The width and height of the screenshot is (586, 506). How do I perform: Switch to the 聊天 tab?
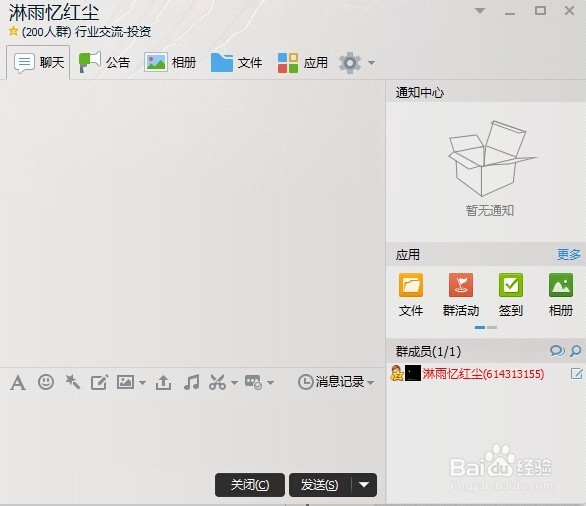pos(38,62)
